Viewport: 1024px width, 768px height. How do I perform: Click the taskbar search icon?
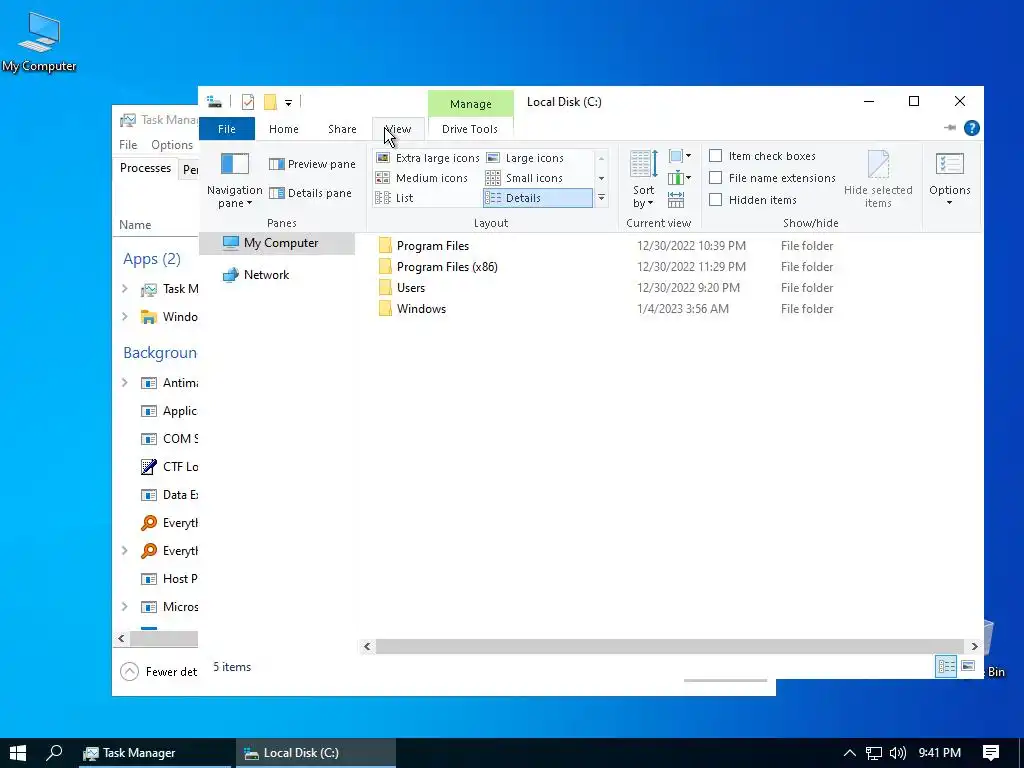pyautogui.click(x=55, y=753)
